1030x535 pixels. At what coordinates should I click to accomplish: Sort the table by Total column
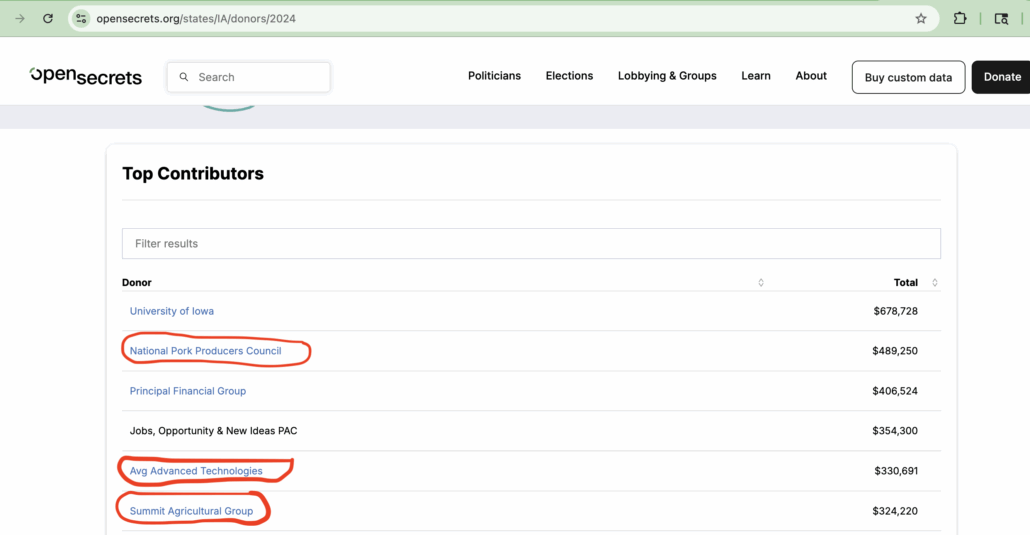pos(935,283)
